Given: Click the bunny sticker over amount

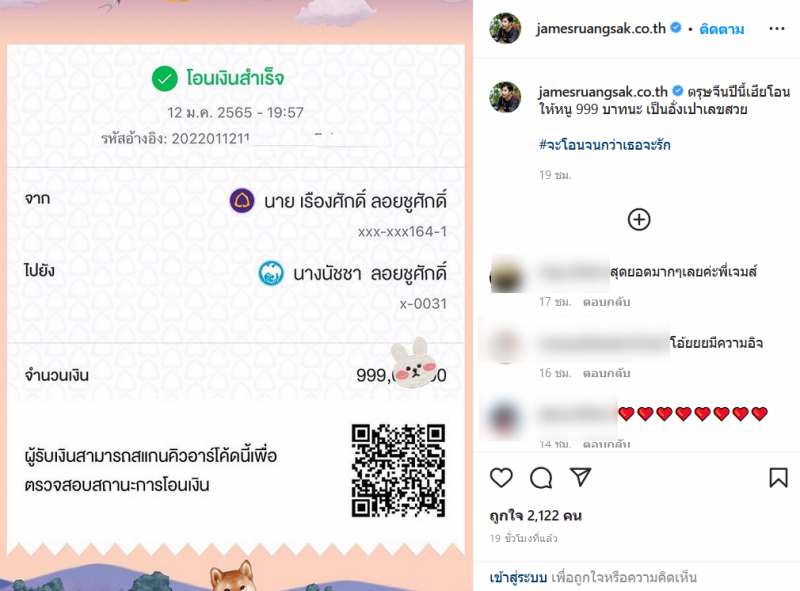Looking at the screenshot, I should point(414,363).
